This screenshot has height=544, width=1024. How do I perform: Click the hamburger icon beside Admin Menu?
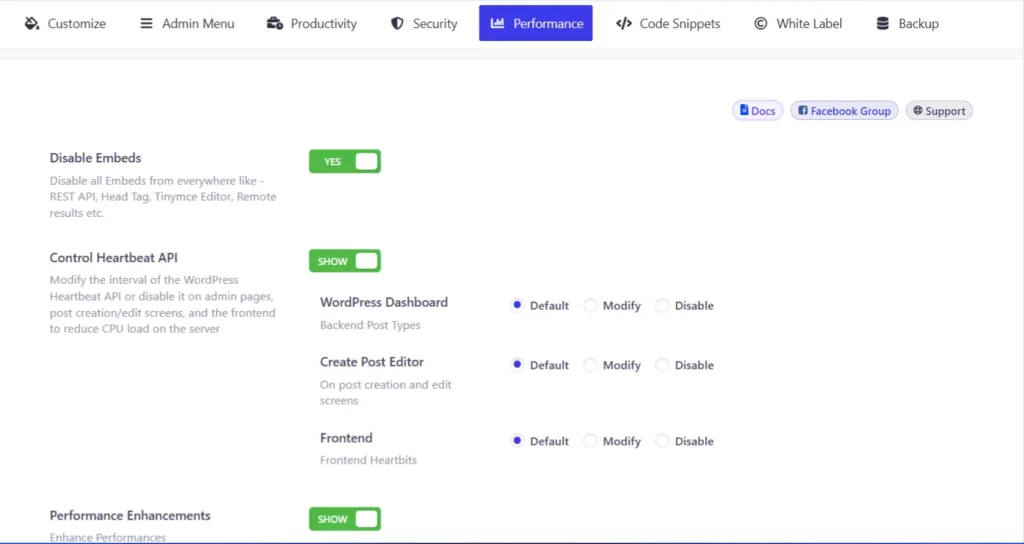(146, 24)
